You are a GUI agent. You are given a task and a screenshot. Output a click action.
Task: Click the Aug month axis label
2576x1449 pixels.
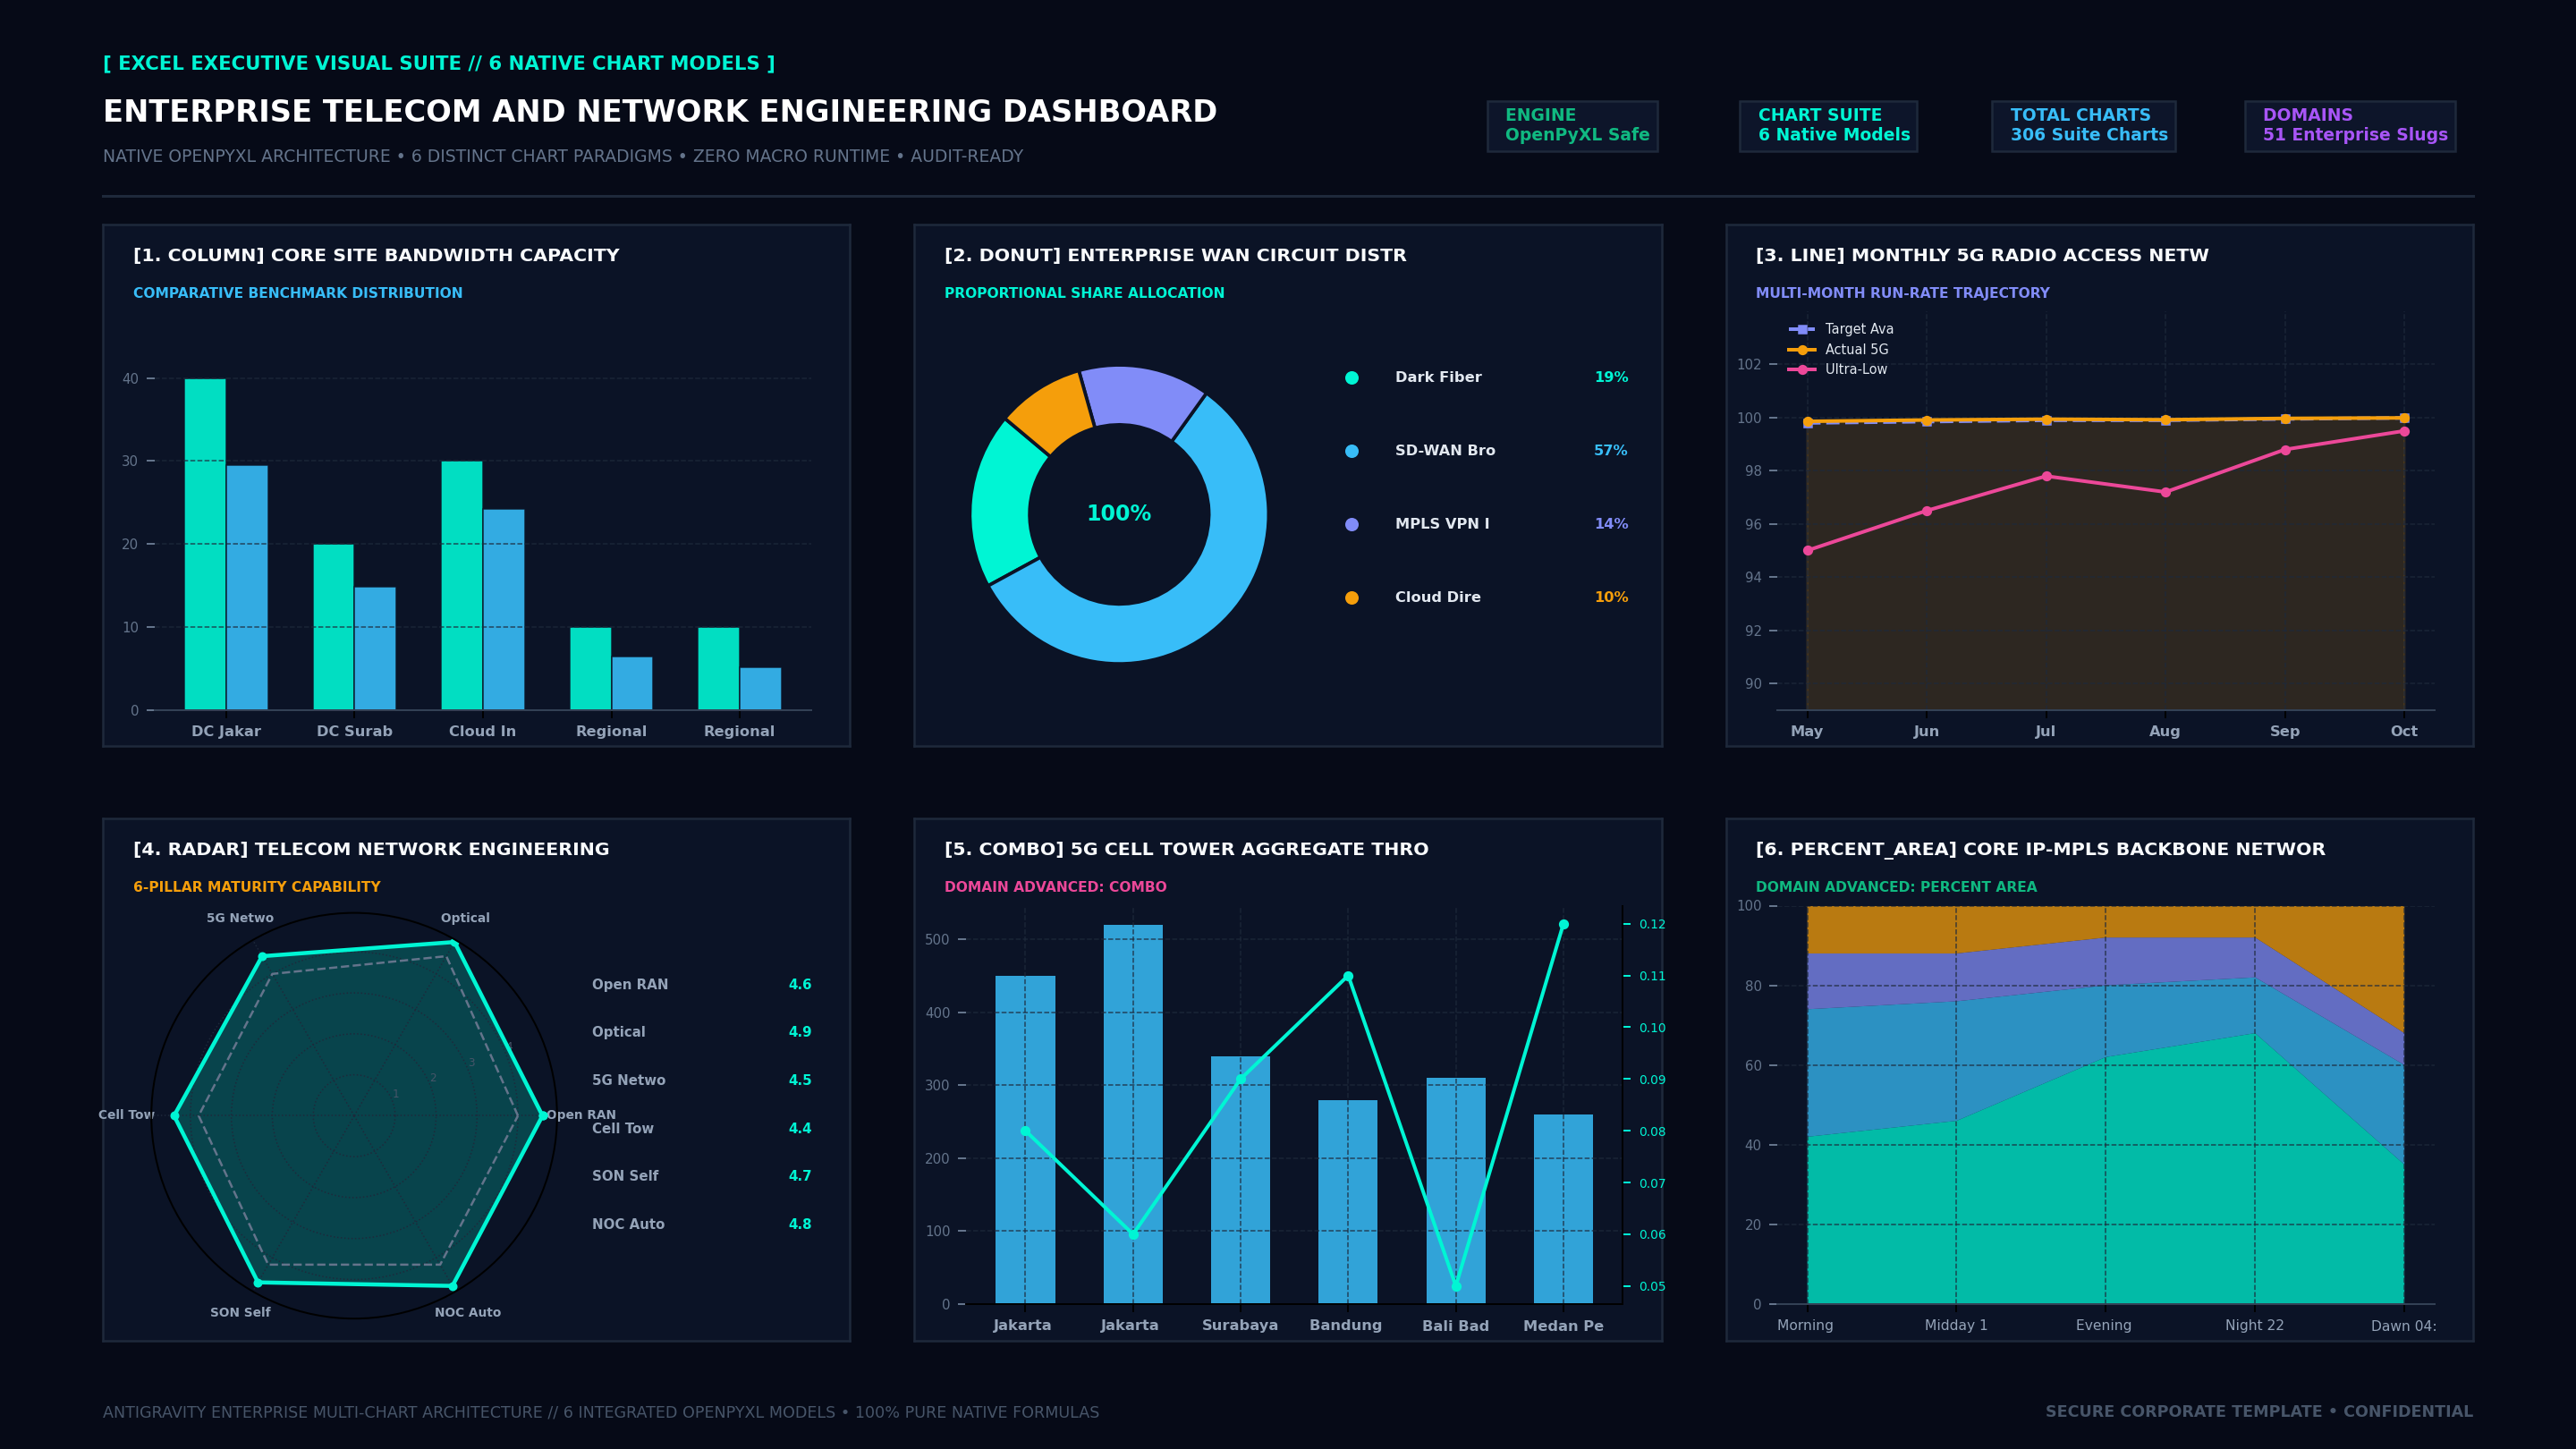[2165, 731]
